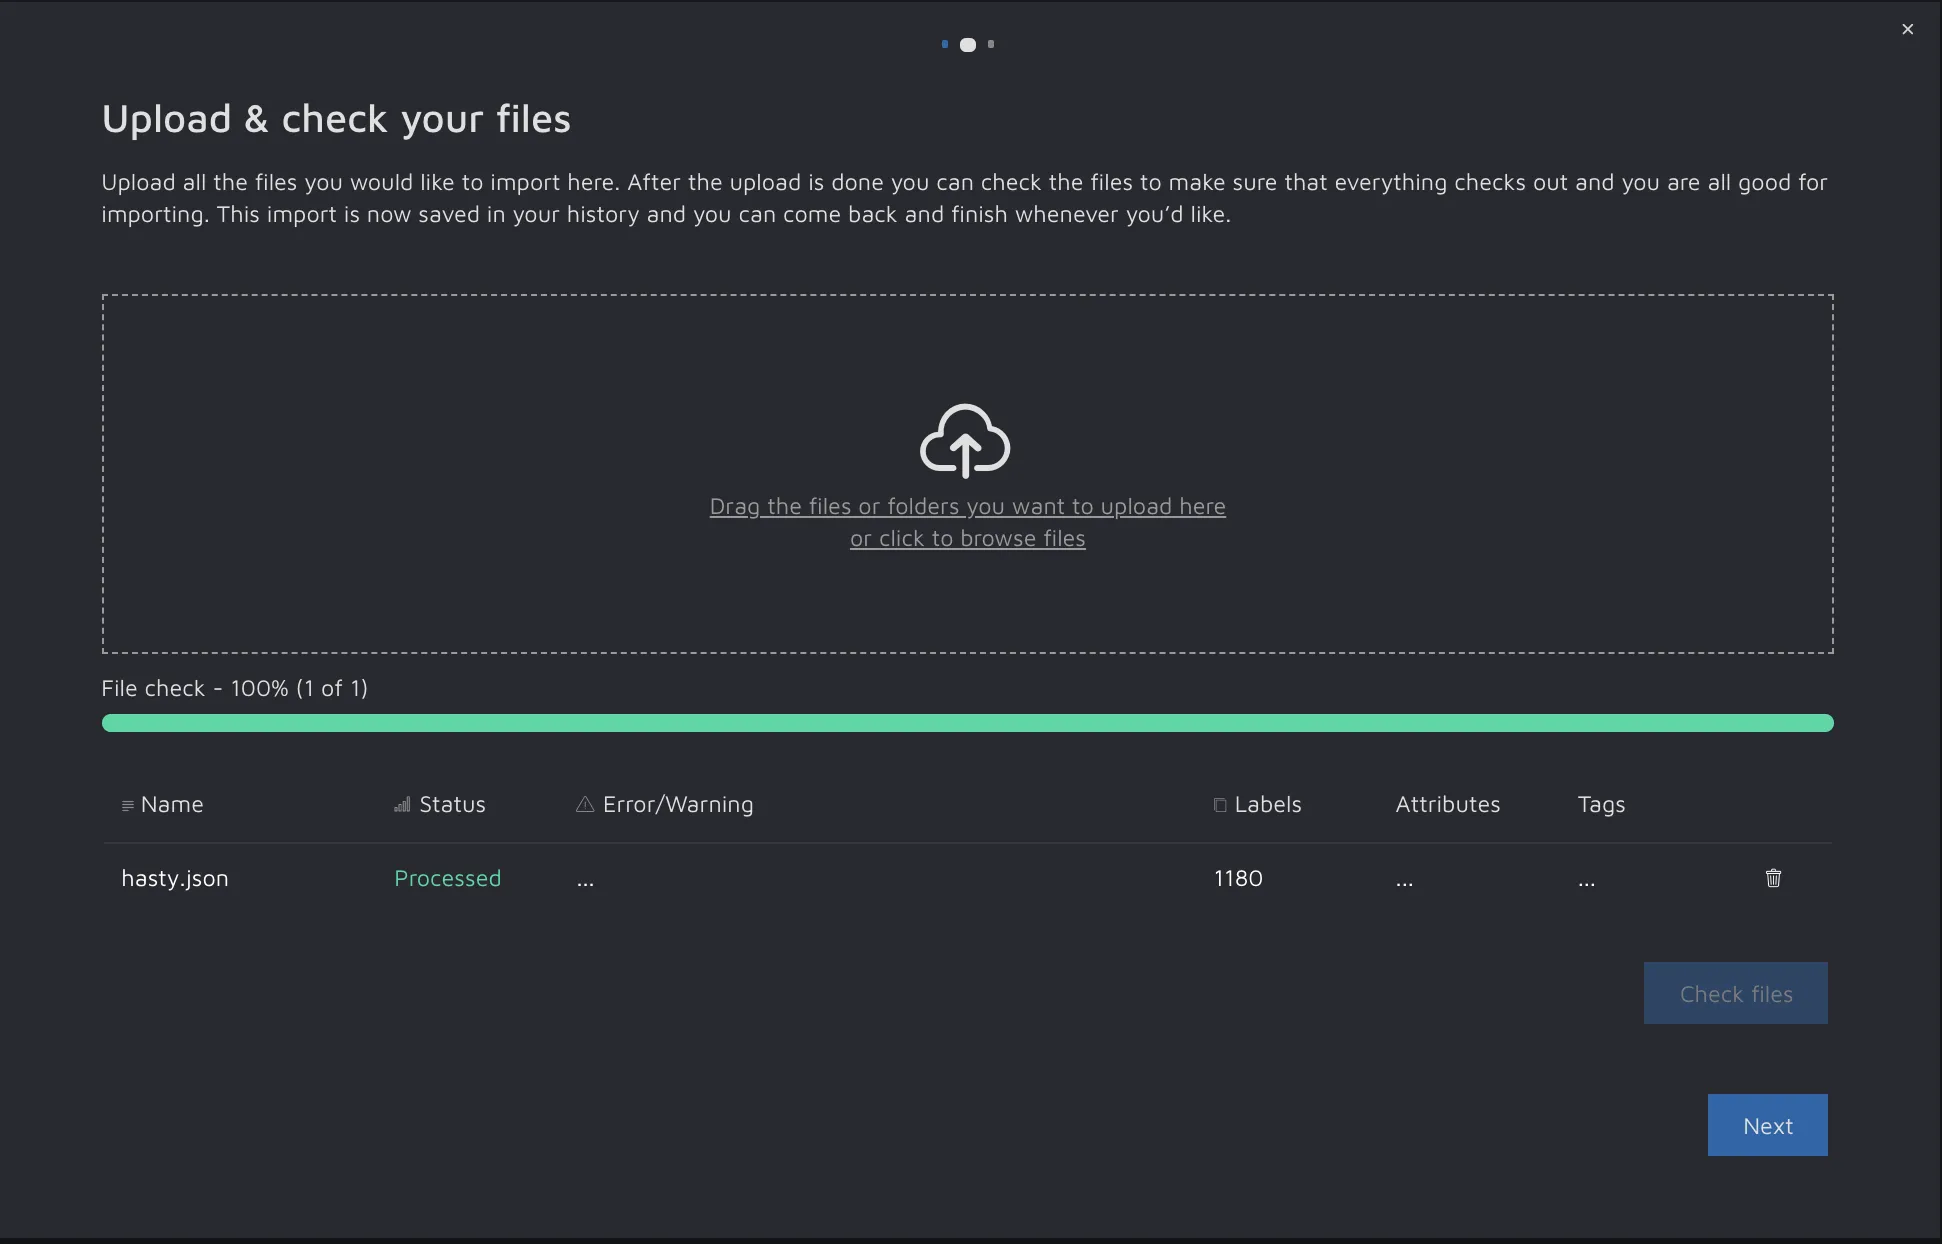
Task: Select the current middle step dot
Action: [968, 45]
